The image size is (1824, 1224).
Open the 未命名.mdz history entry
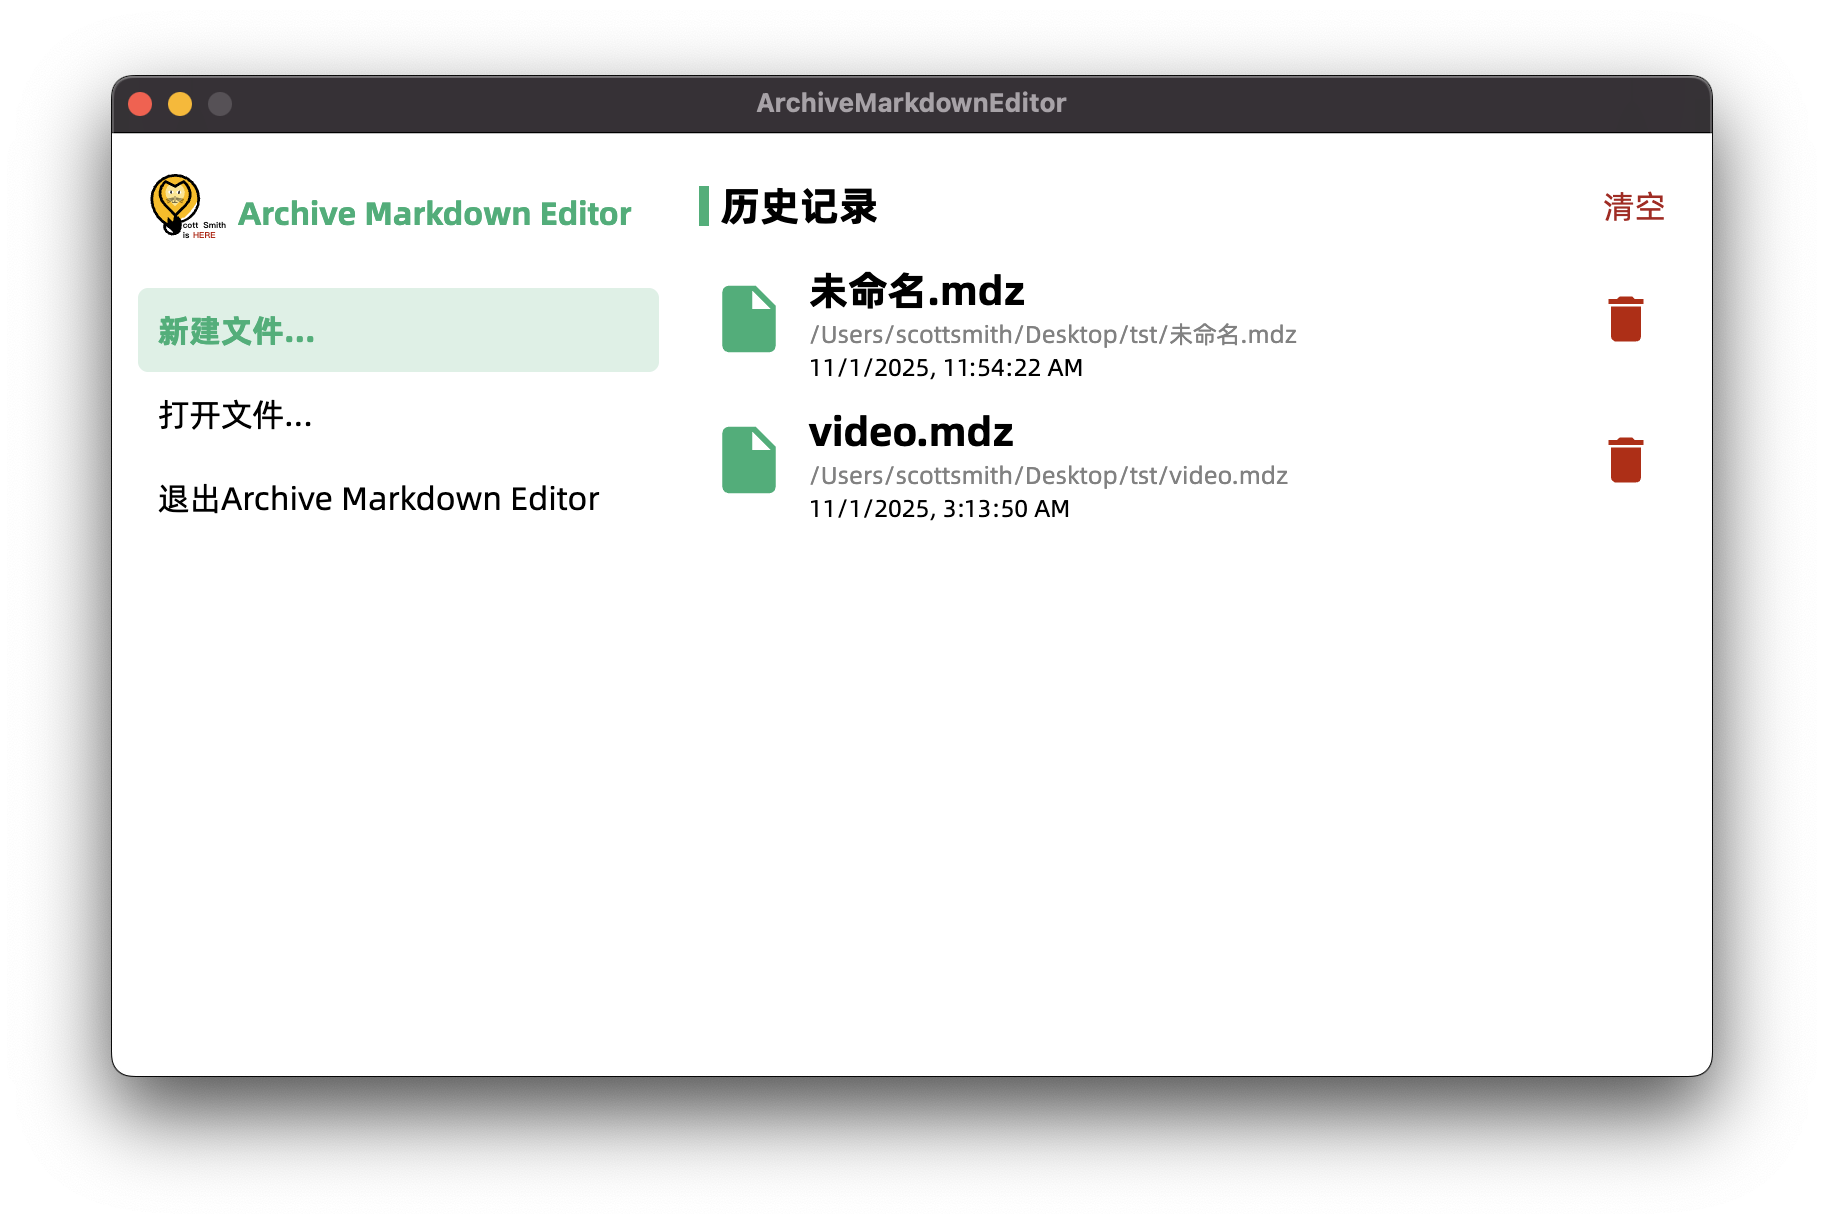coord(916,291)
